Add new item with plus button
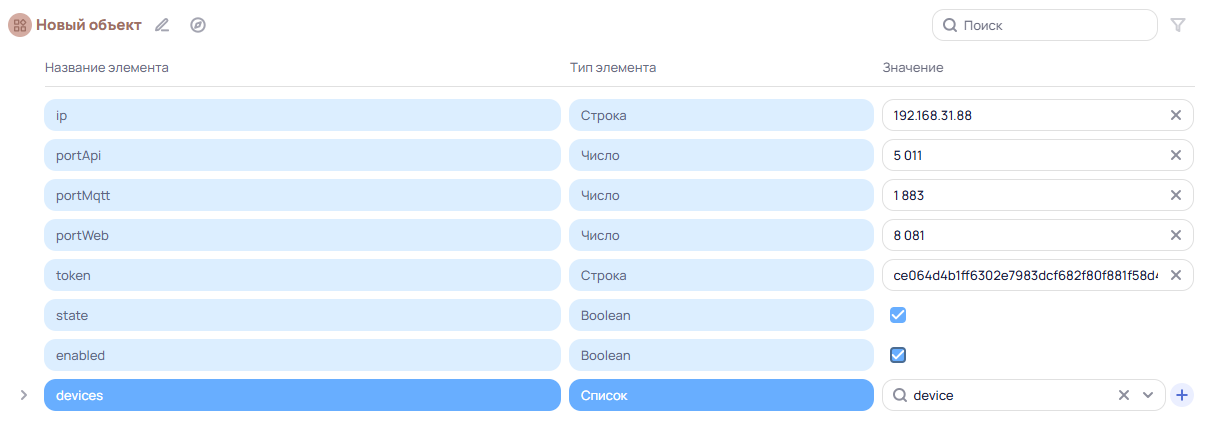 click(1182, 395)
